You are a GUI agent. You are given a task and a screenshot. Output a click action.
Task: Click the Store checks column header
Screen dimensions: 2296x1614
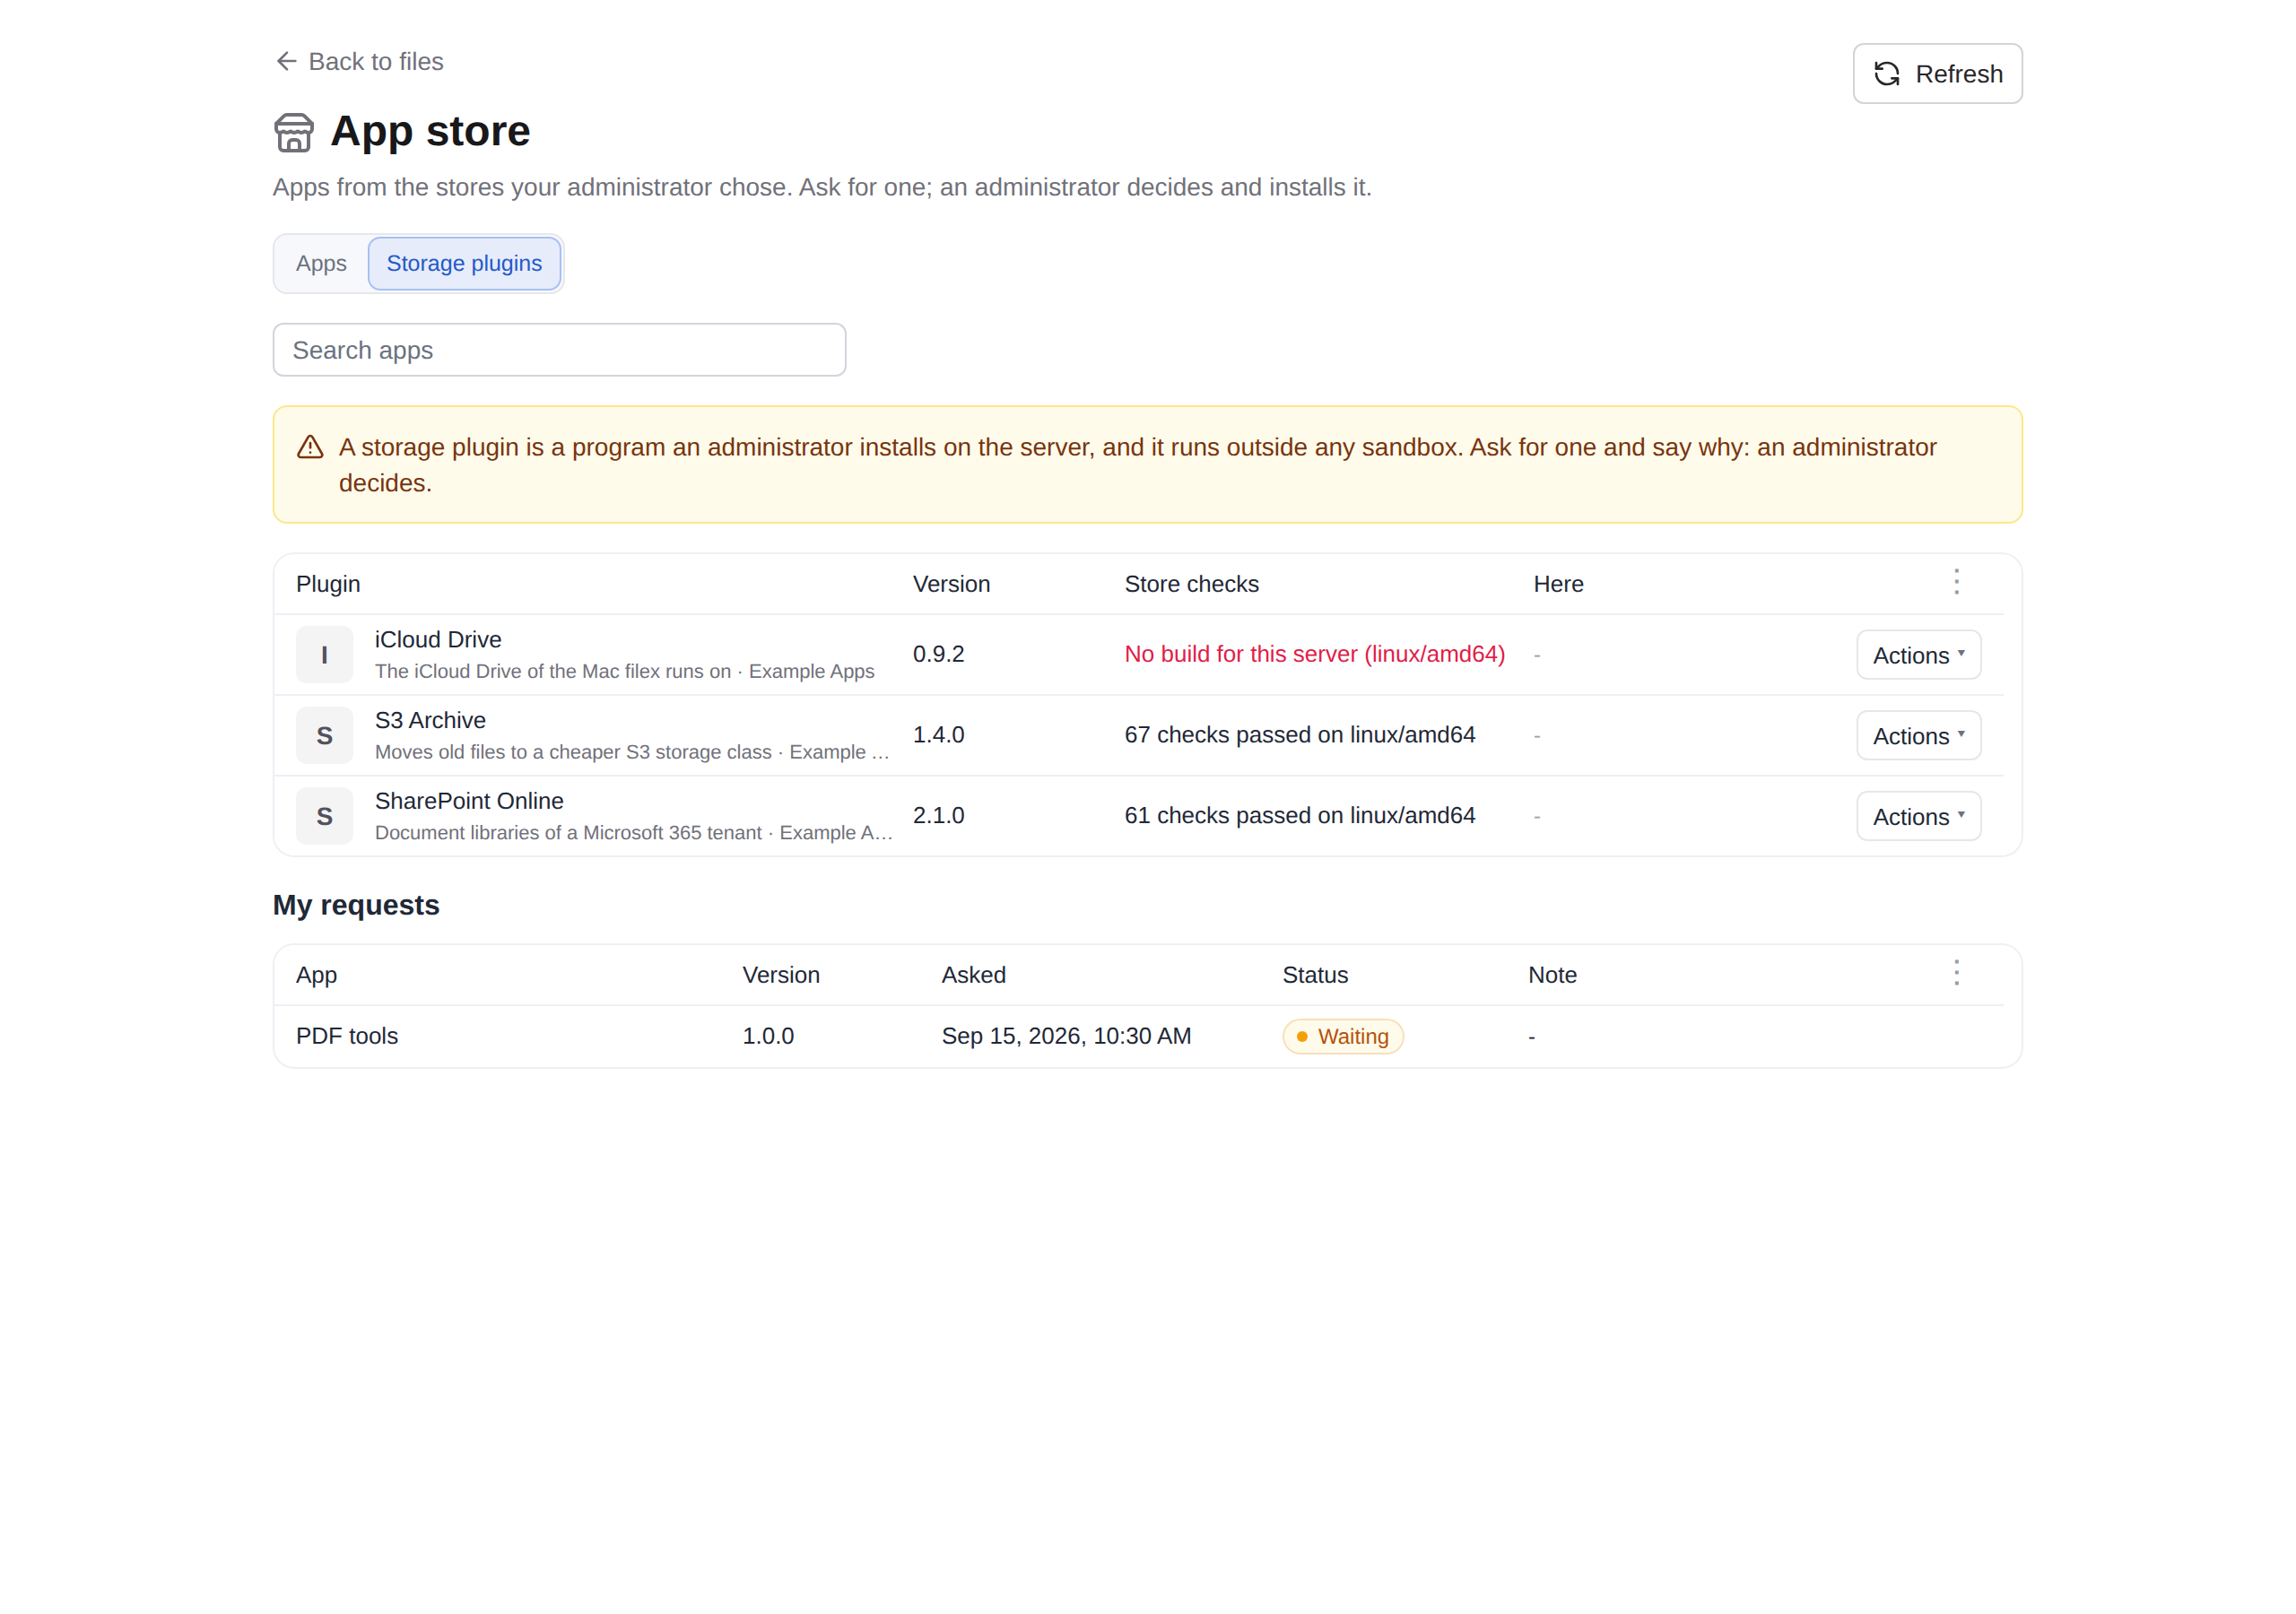pos(1191,584)
